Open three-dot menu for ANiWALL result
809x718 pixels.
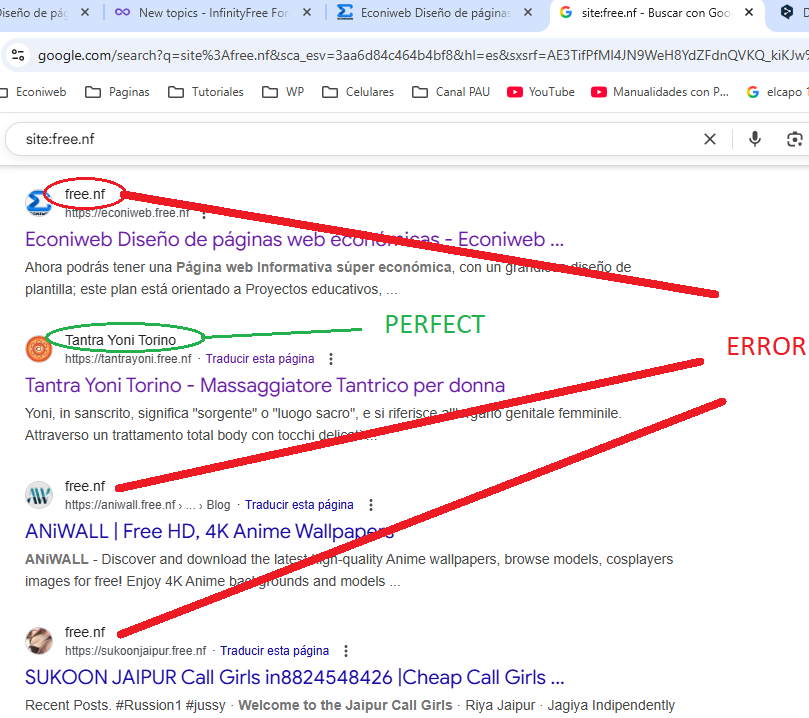(x=371, y=505)
